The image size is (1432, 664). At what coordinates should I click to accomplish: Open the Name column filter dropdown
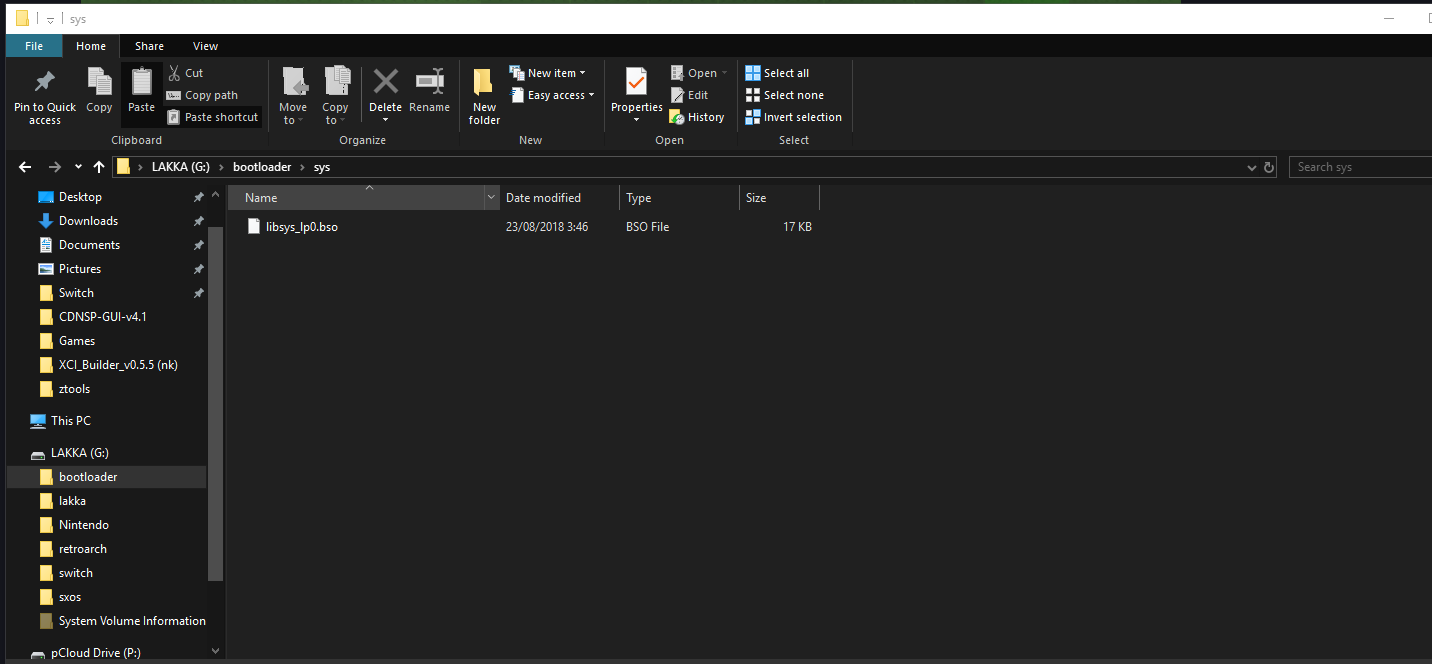coord(491,197)
